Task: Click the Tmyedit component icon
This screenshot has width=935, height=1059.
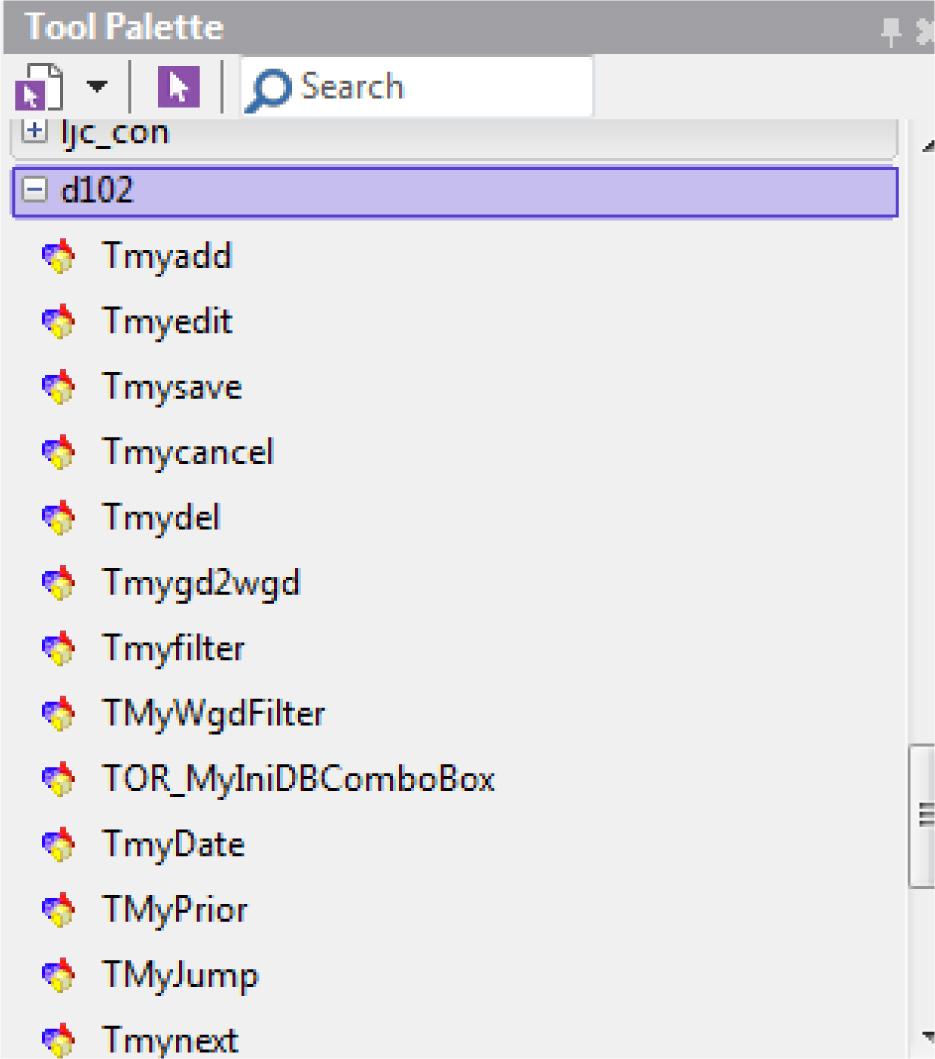Action: (56, 322)
